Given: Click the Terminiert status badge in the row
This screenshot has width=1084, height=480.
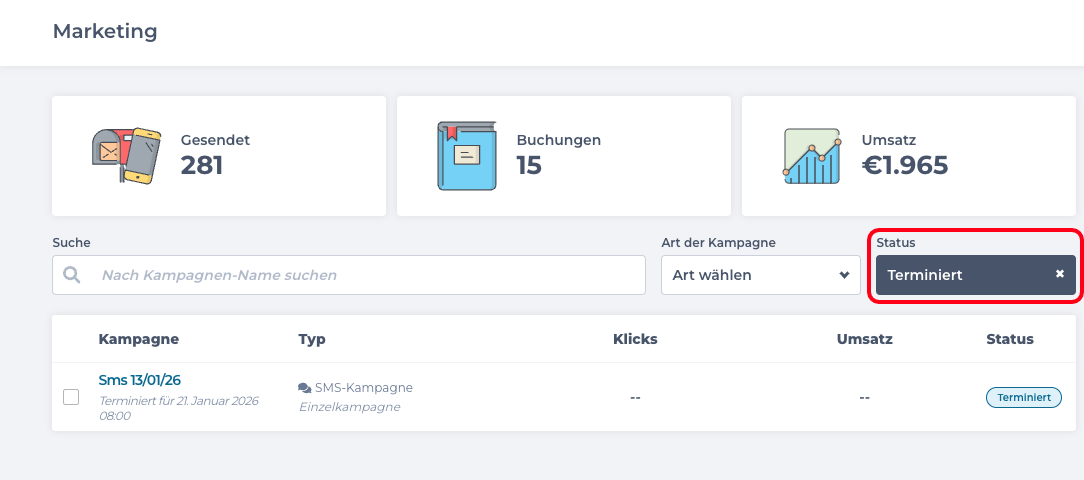Looking at the screenshot, I should click(x=1023, y=397).
